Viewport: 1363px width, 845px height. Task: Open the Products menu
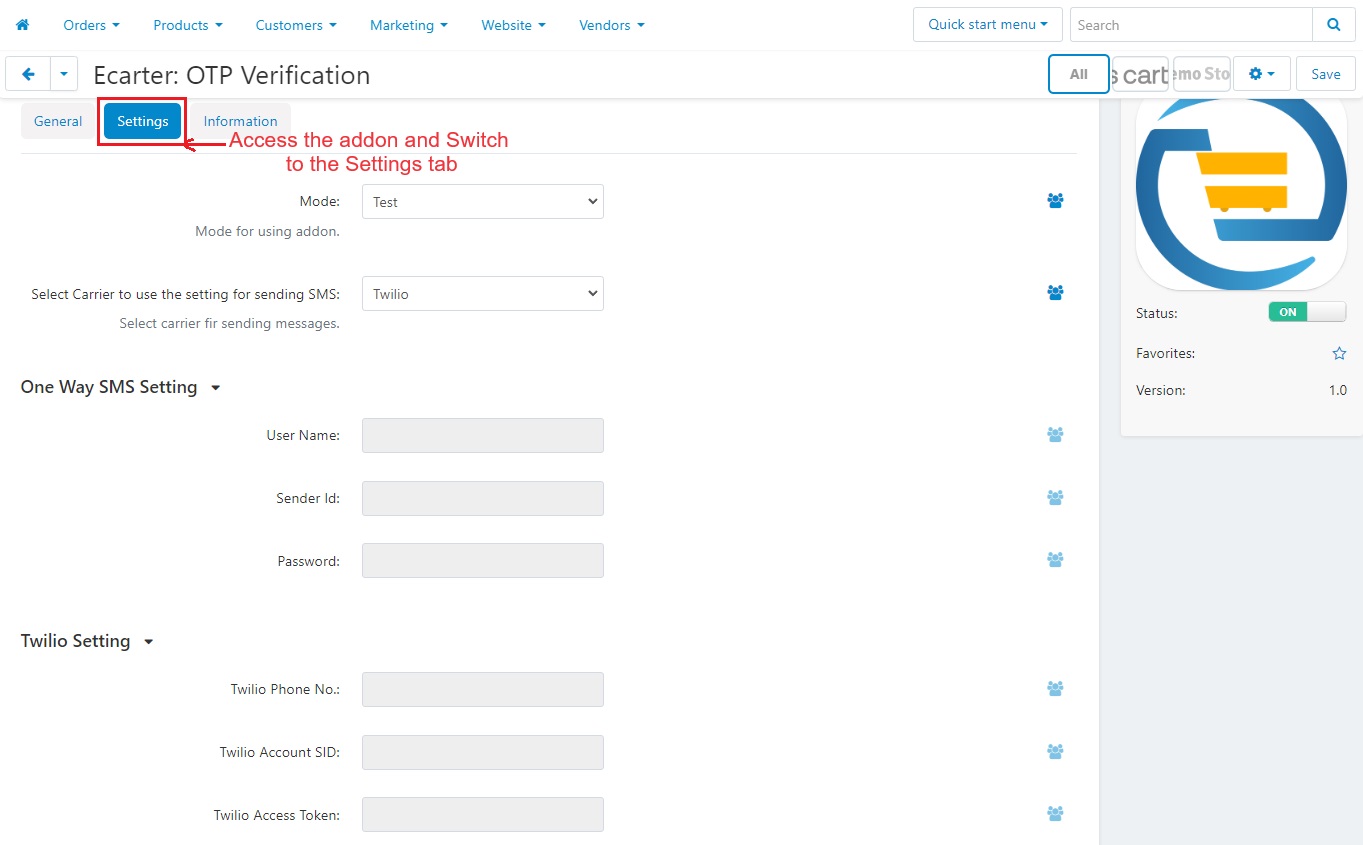(188, 25)
